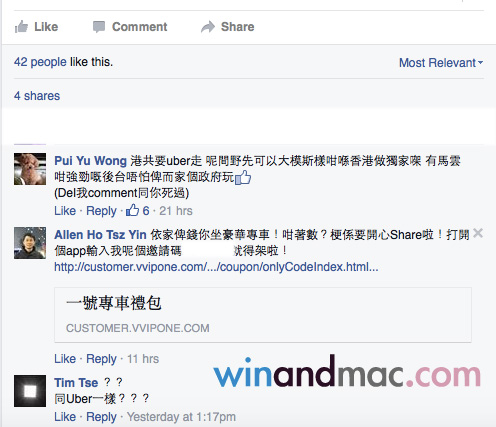Click the thumbs-up Like icon on post

pos(21,27)
